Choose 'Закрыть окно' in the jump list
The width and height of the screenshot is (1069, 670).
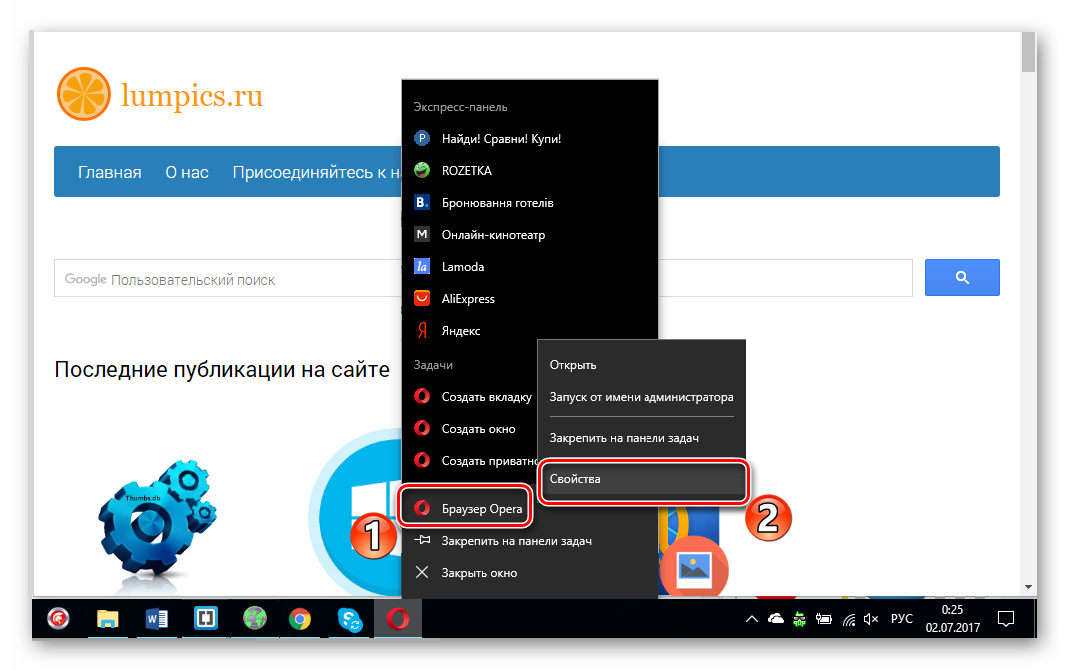530,573
